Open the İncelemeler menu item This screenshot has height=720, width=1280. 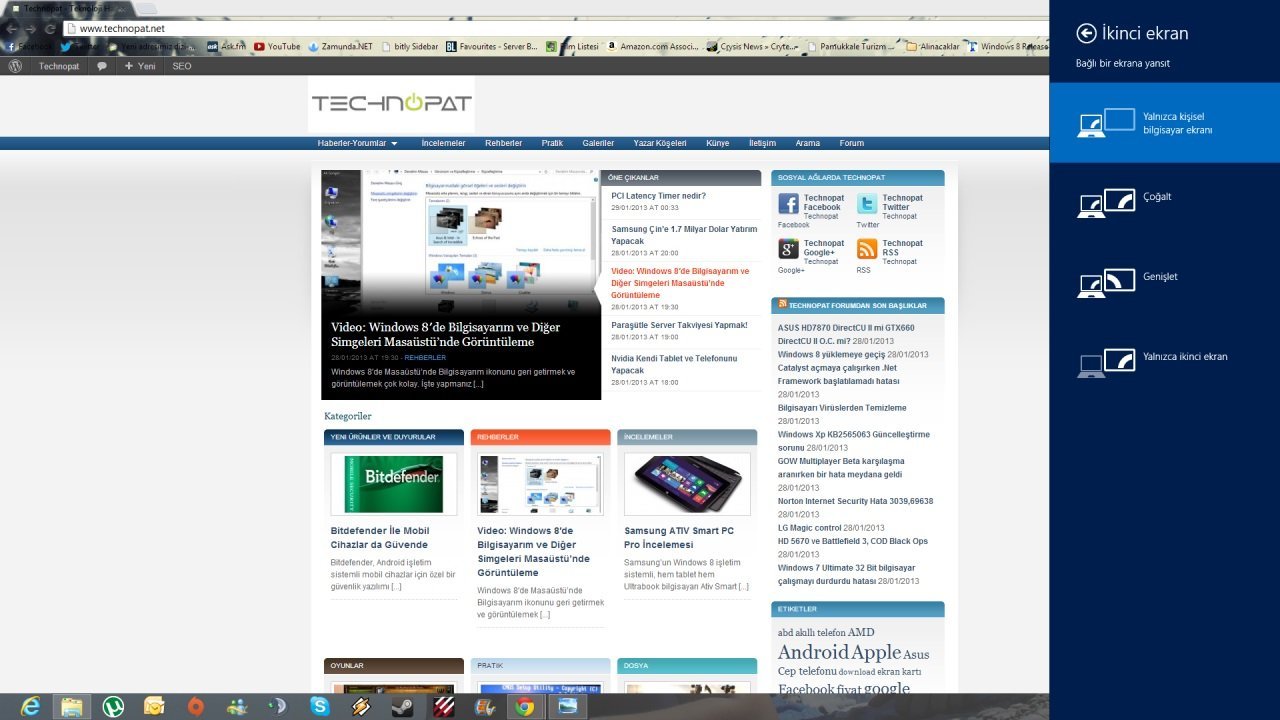[443, 143]
